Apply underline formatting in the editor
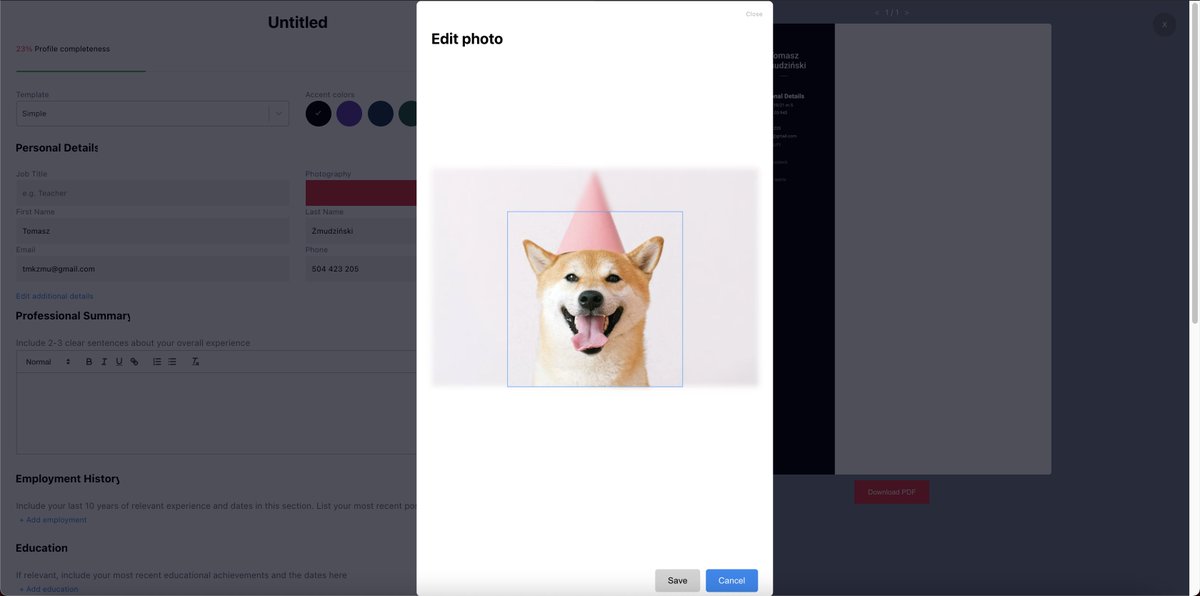 pyautogui.click(x=118, y=361)
